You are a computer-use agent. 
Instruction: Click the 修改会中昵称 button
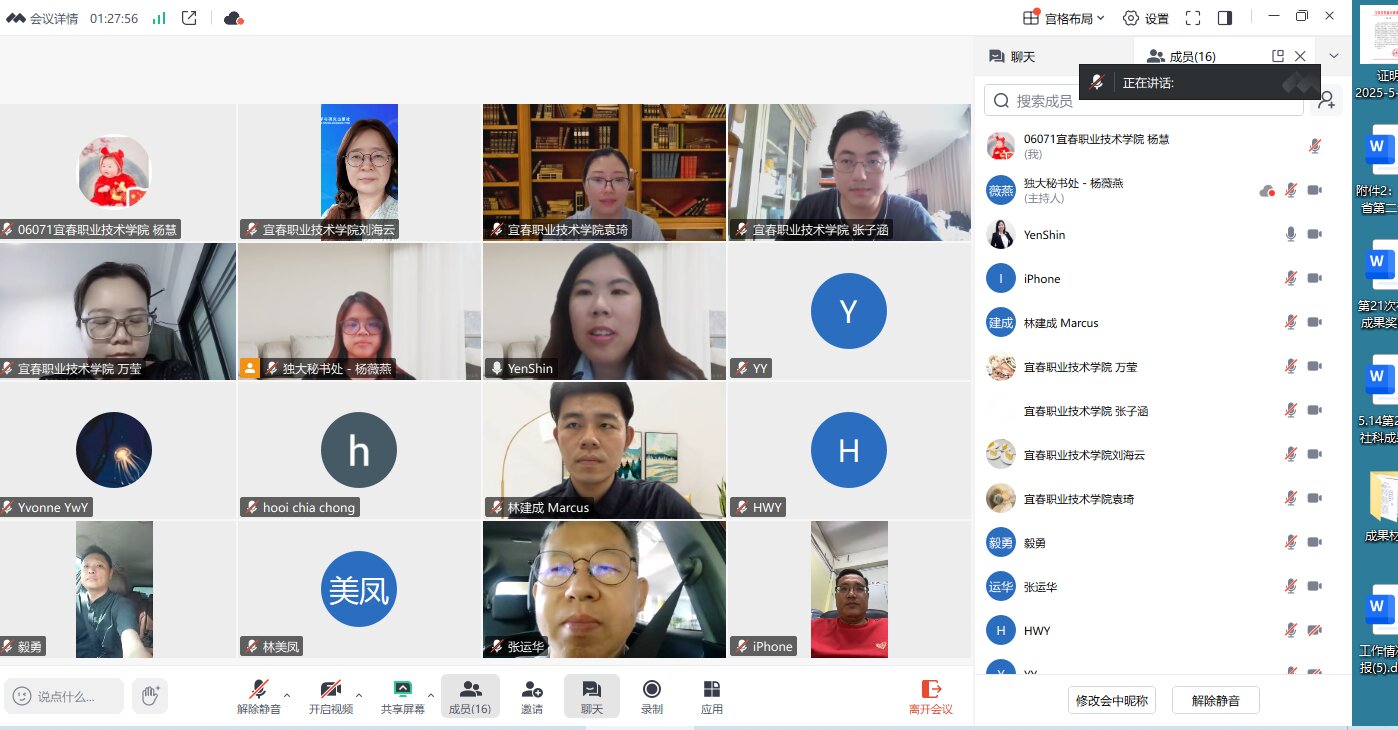click(1112, 701)
